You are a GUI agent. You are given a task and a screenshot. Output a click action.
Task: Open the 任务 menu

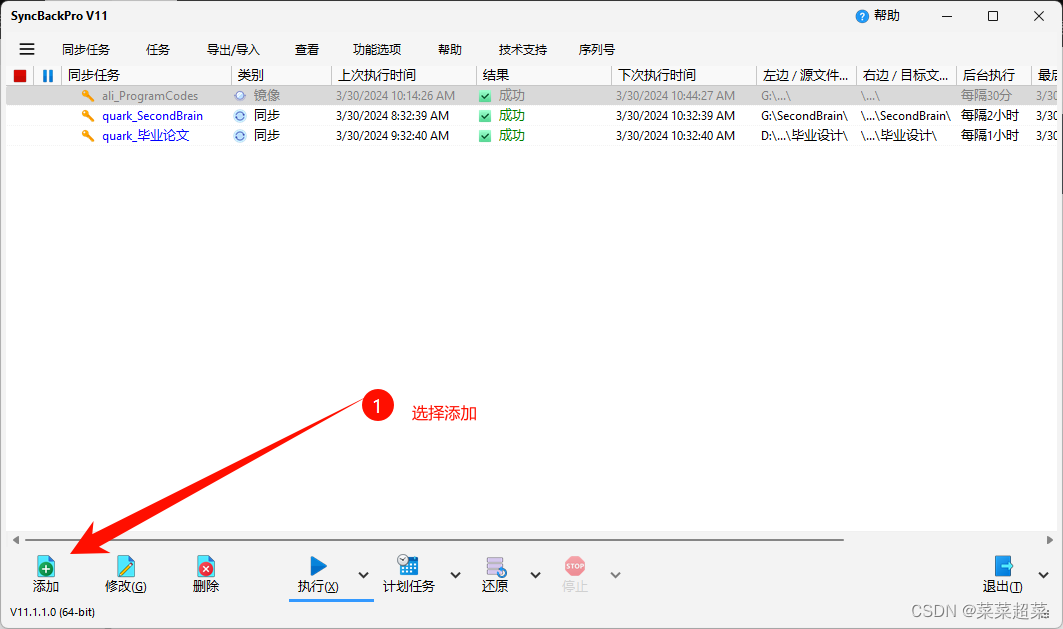(157, 49)
